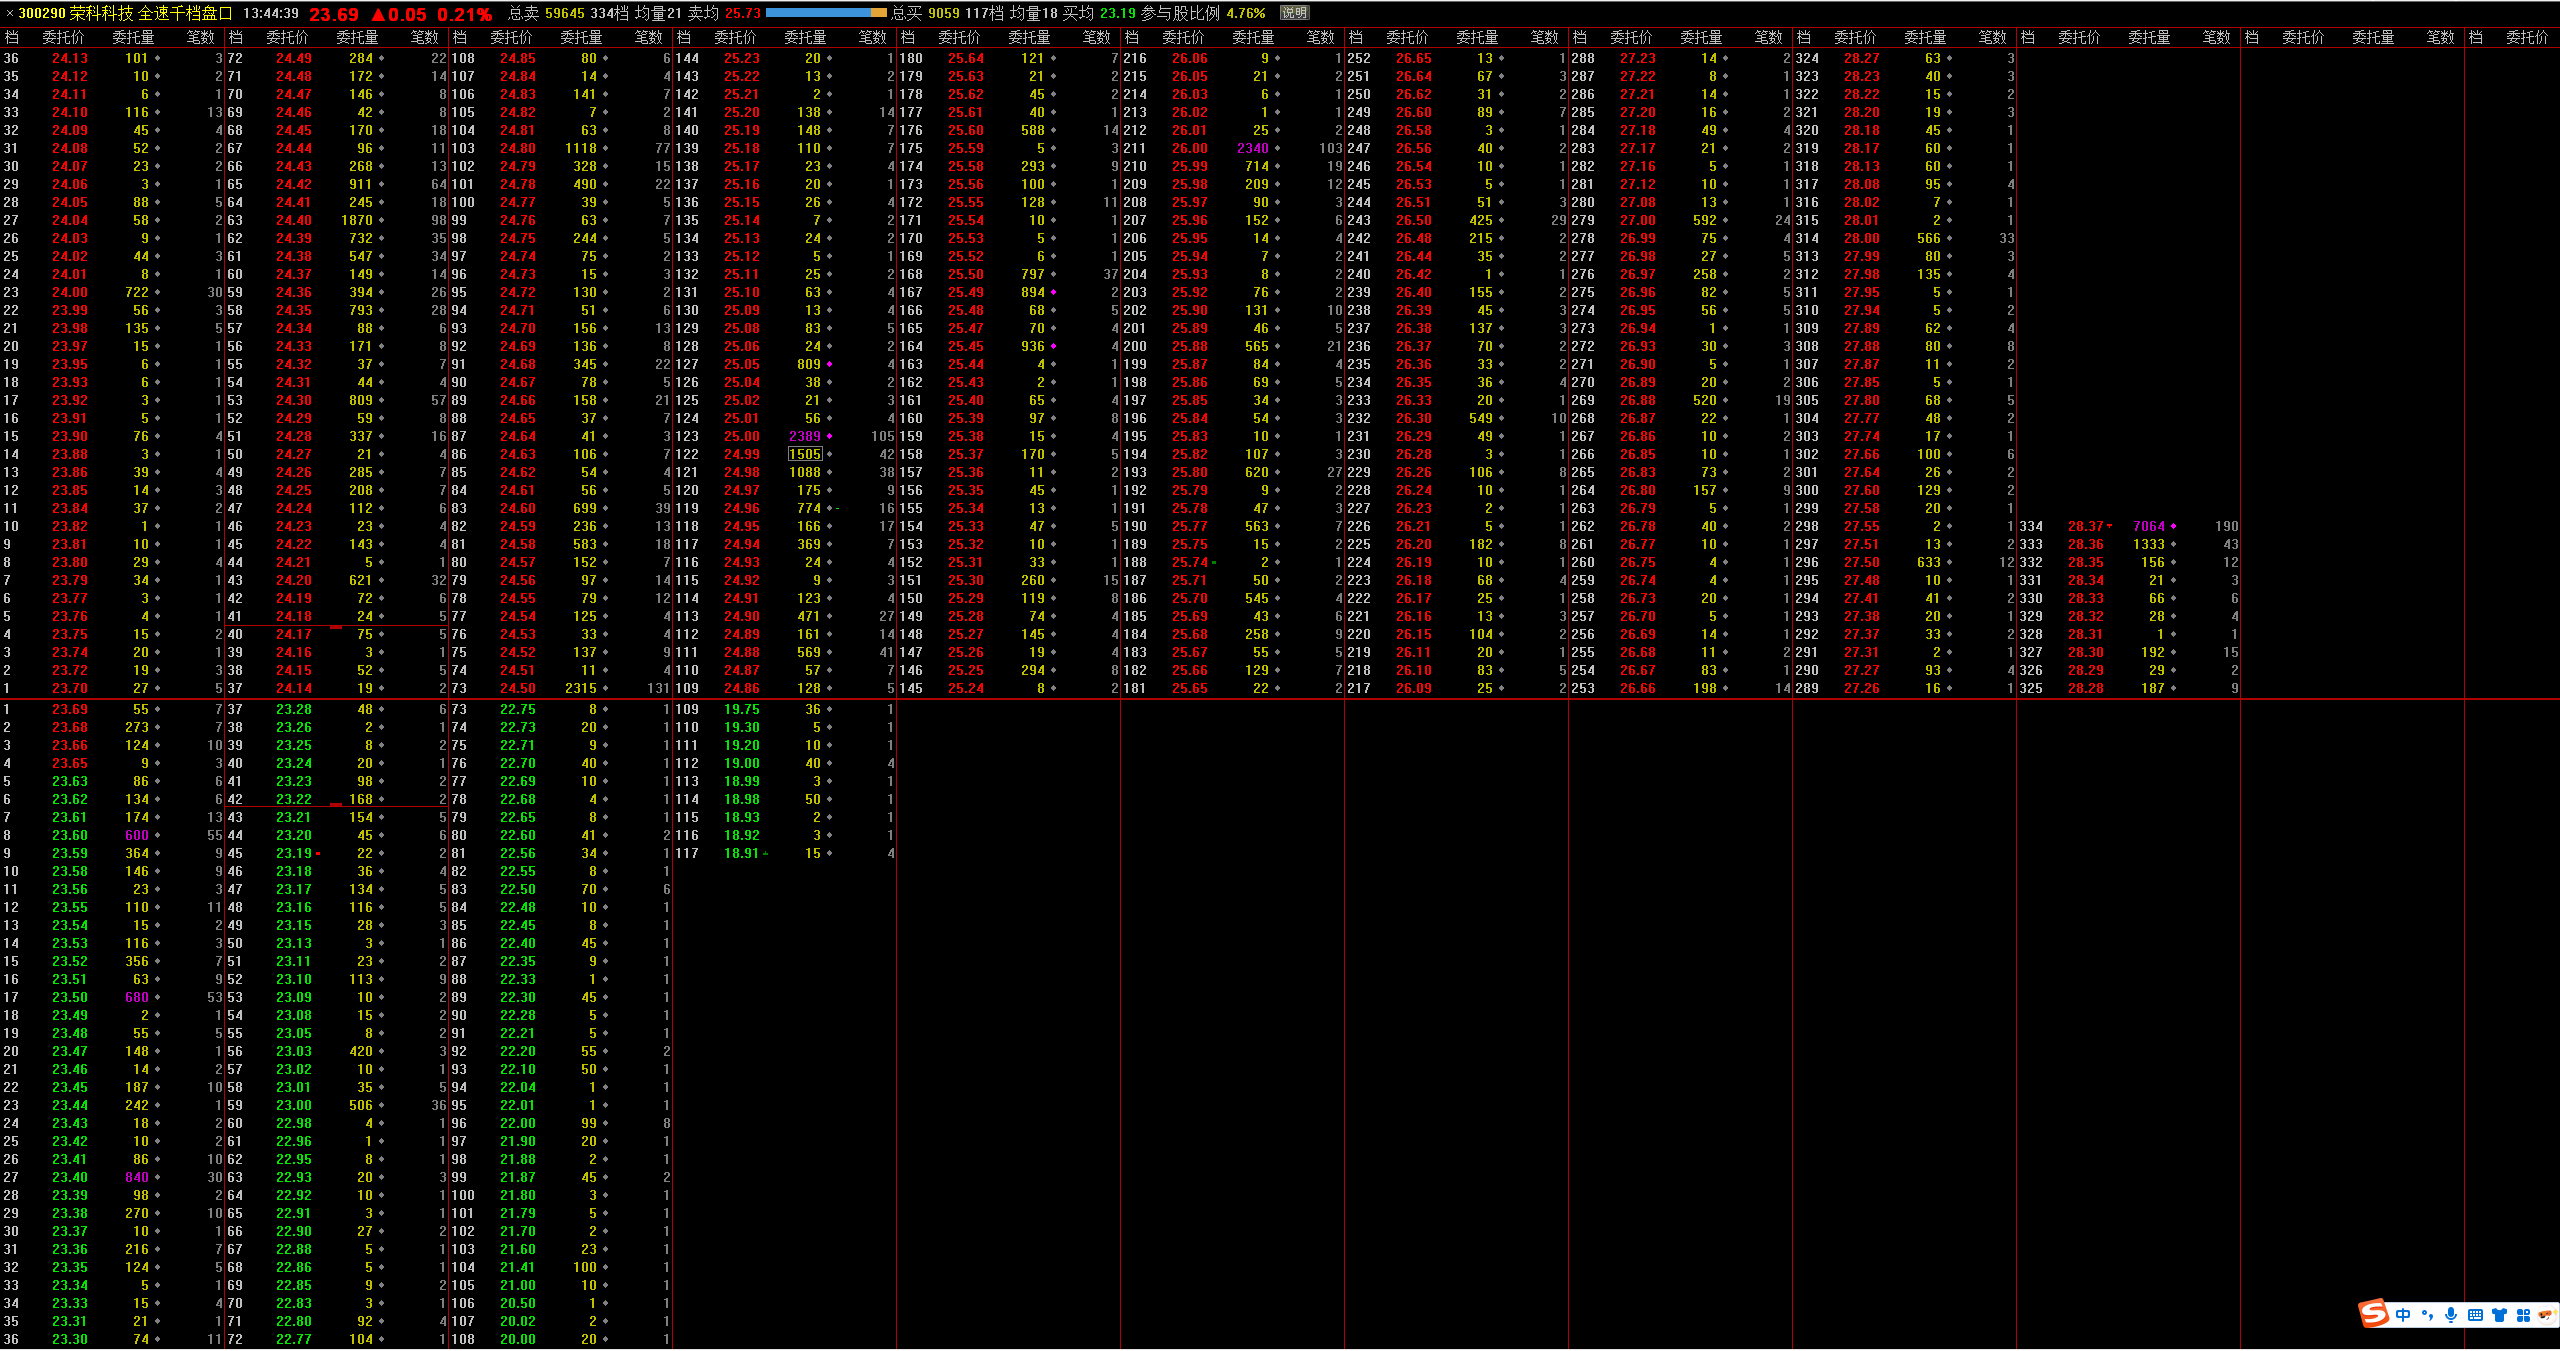Click the Sogou input method logo
The width and height of the screenshot is (2560, 1351).
[2374, 1314]
